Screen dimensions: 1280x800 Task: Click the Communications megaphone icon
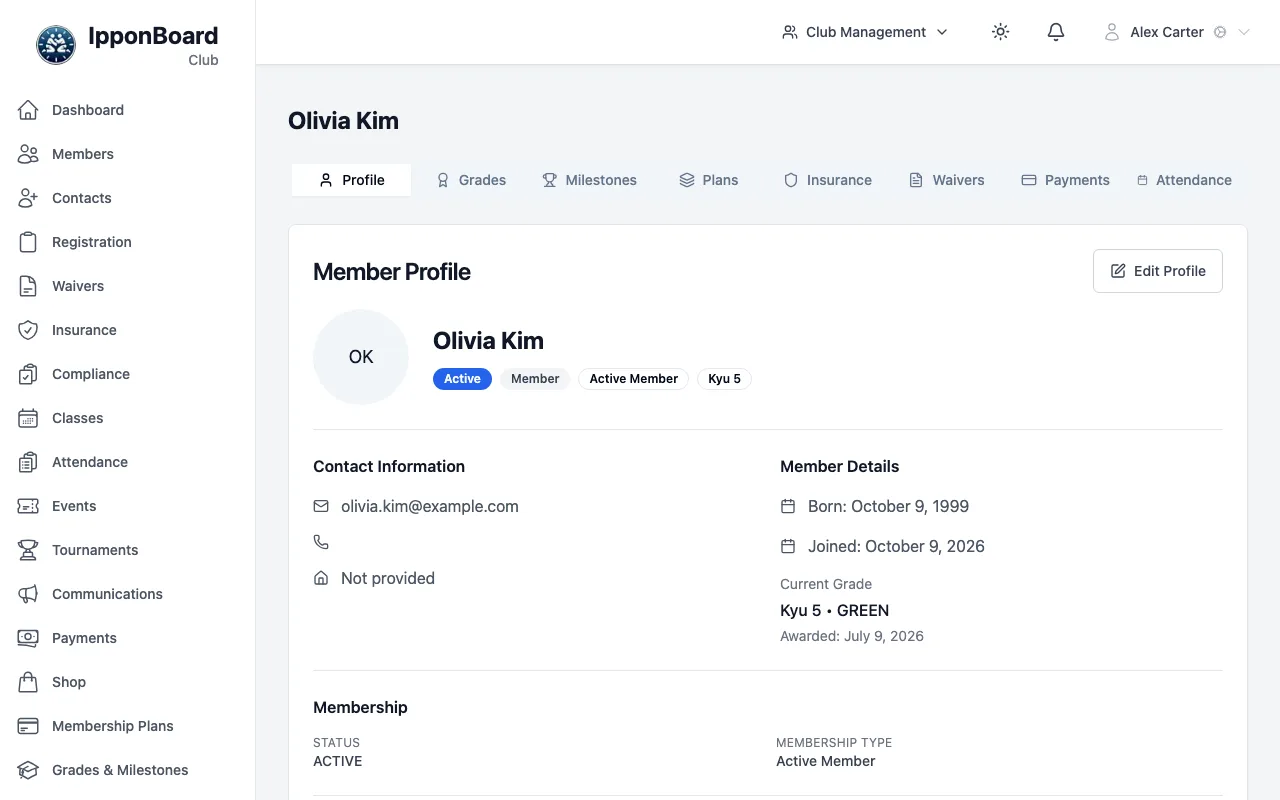(x=28, y=594)
